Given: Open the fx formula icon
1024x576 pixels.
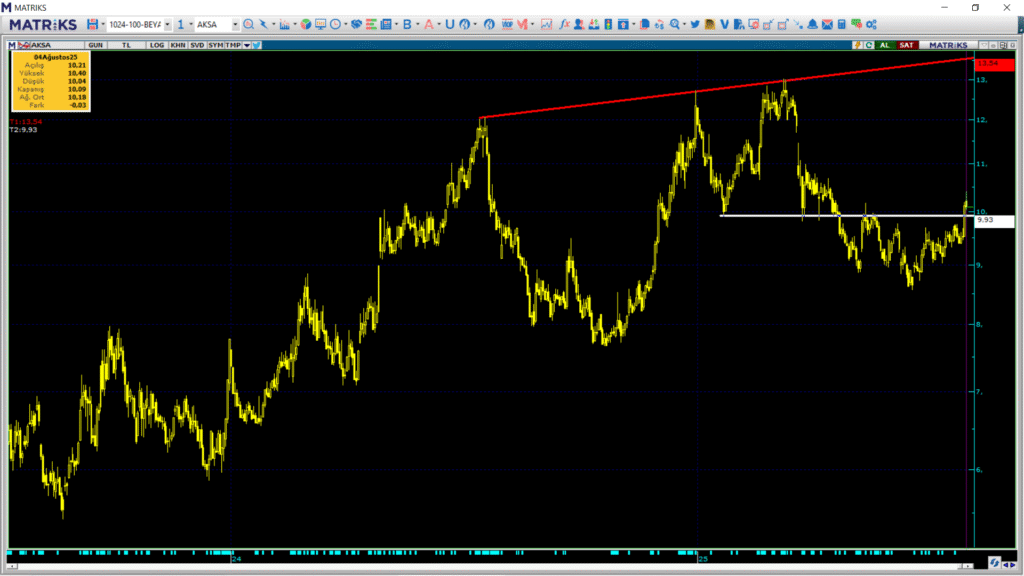Looking at the screenshot, I should pos(565,23).
